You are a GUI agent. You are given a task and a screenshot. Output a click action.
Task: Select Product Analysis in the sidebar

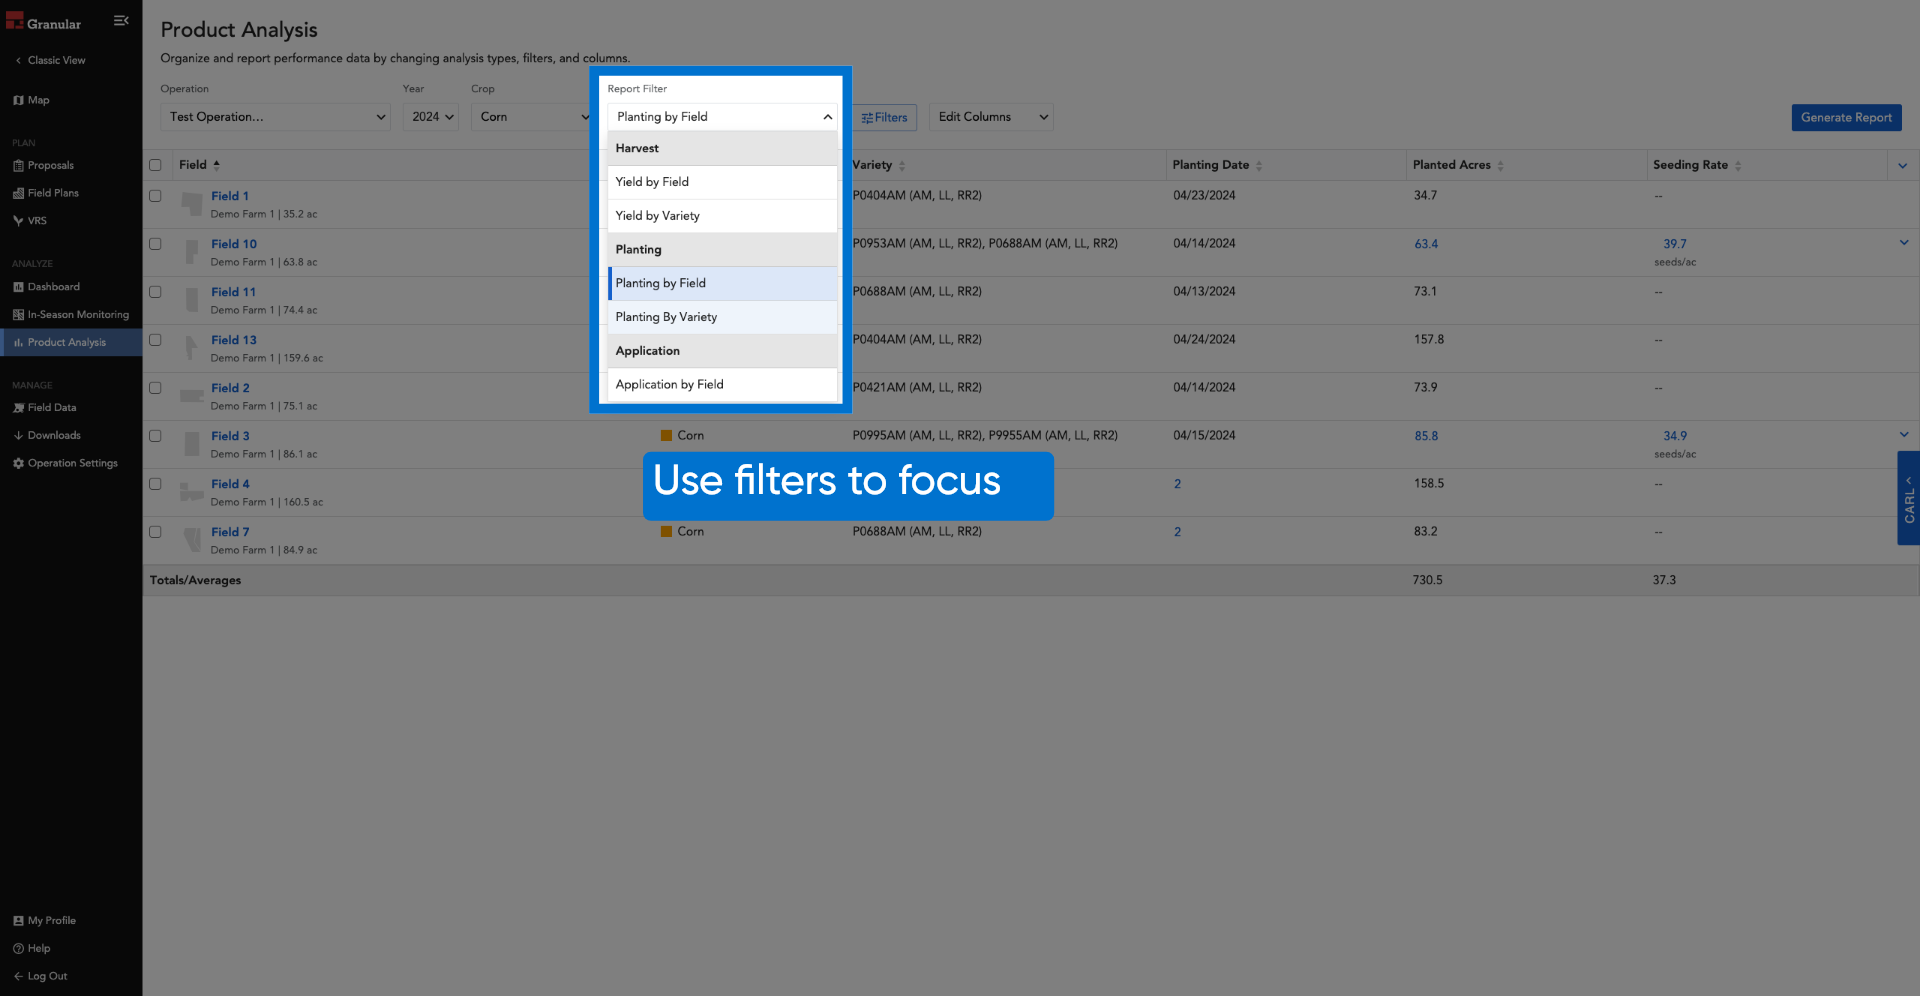(x=71, y=343)
